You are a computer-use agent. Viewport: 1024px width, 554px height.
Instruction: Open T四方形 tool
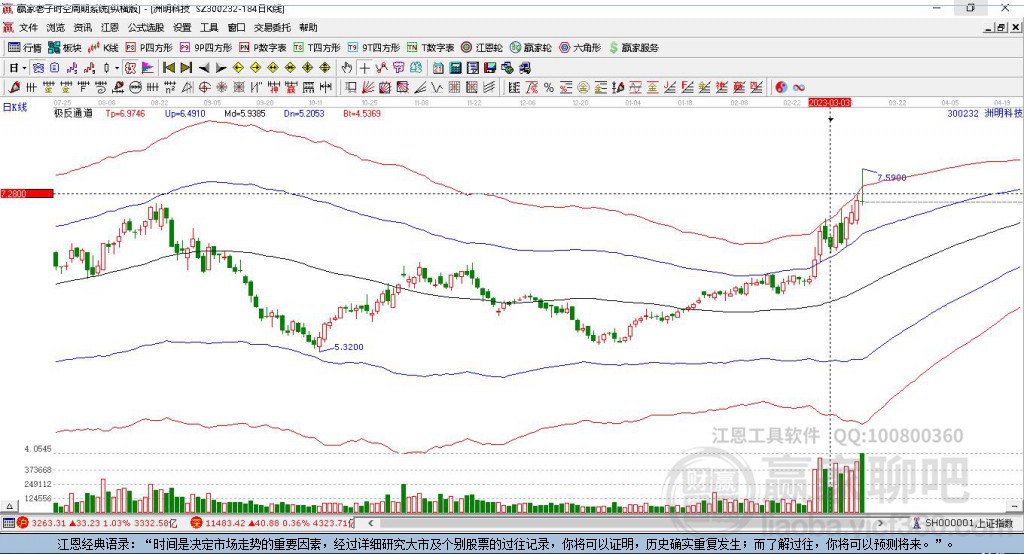pyautogui.click(x=317, y=48)
